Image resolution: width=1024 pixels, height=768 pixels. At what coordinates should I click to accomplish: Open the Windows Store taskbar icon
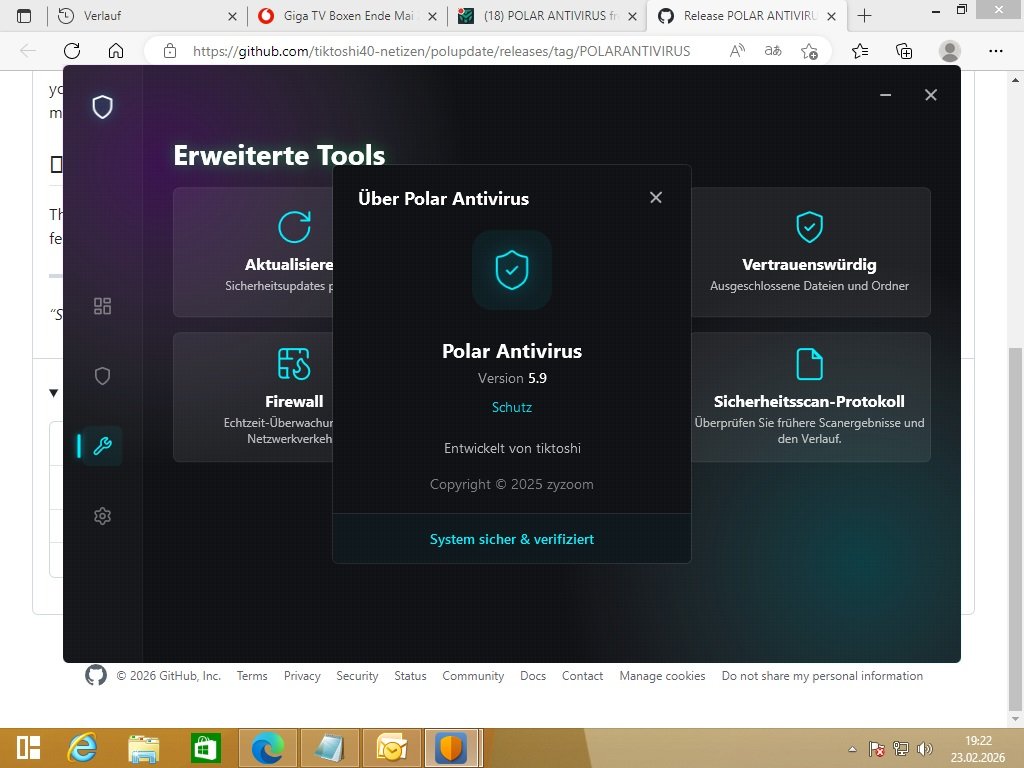point(205,748)
